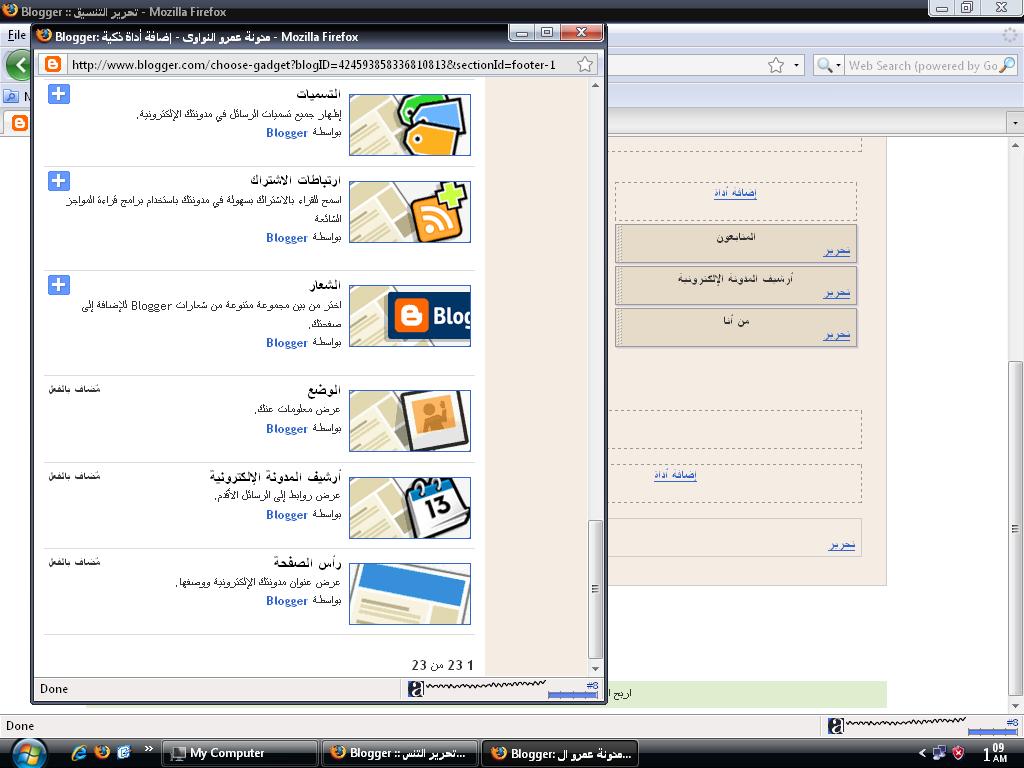Open the Blog Archive calendar gadget thumbnail

pos(409,507)
